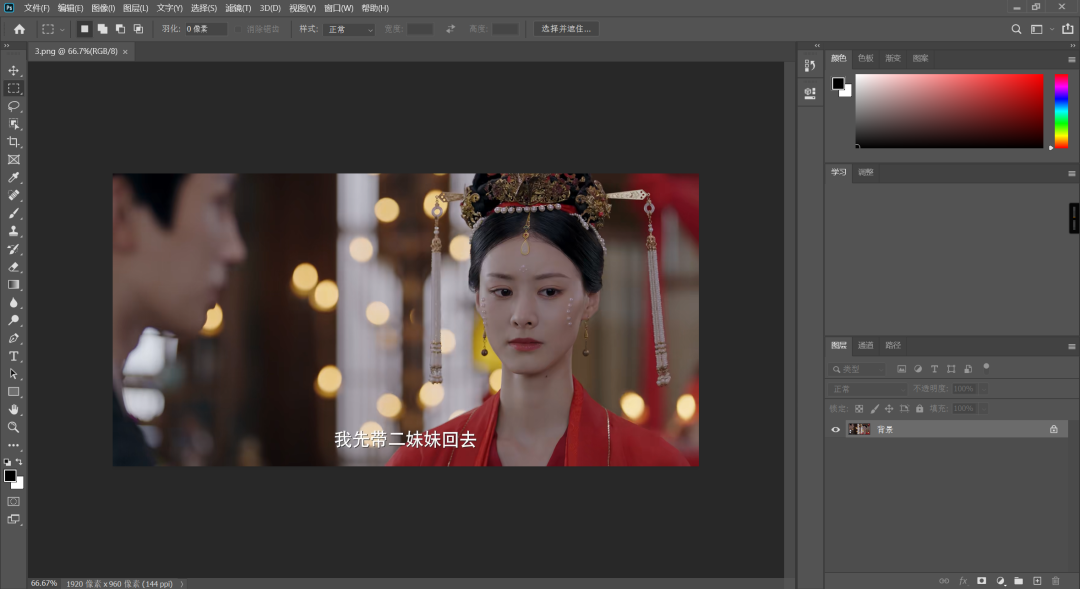Select the Horizontal Type tool
This screenshot has height=589, width=1080.
click(13, 356)
